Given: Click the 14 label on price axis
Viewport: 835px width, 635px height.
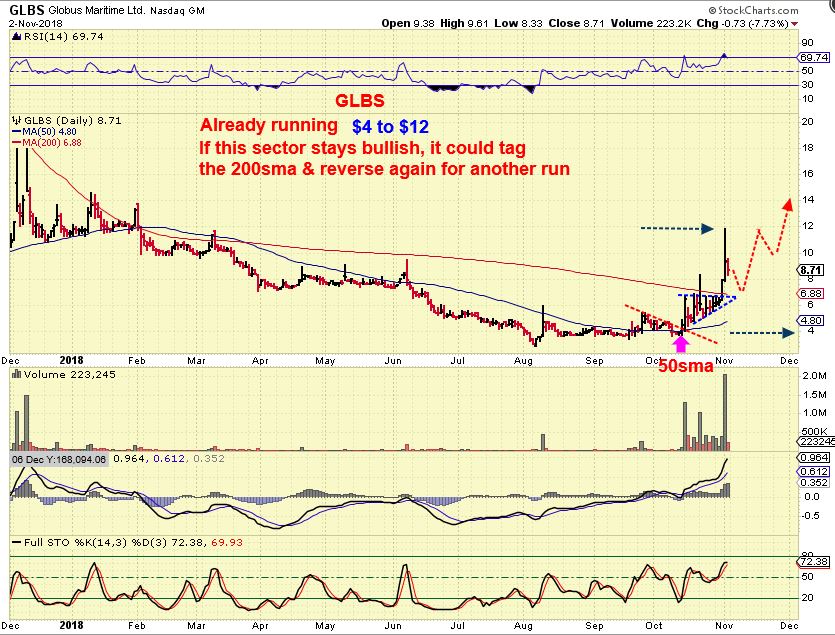Looking at the screenshot, I should pos(808,200).
